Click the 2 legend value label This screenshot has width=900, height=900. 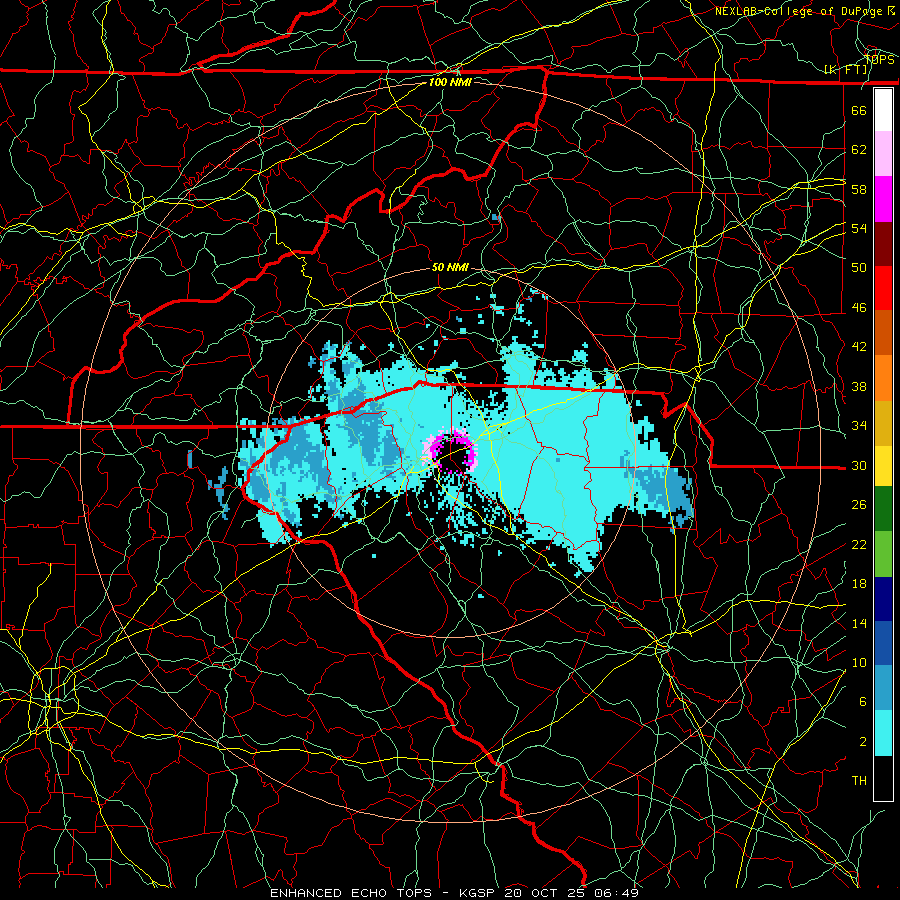[x=863, y=742]
